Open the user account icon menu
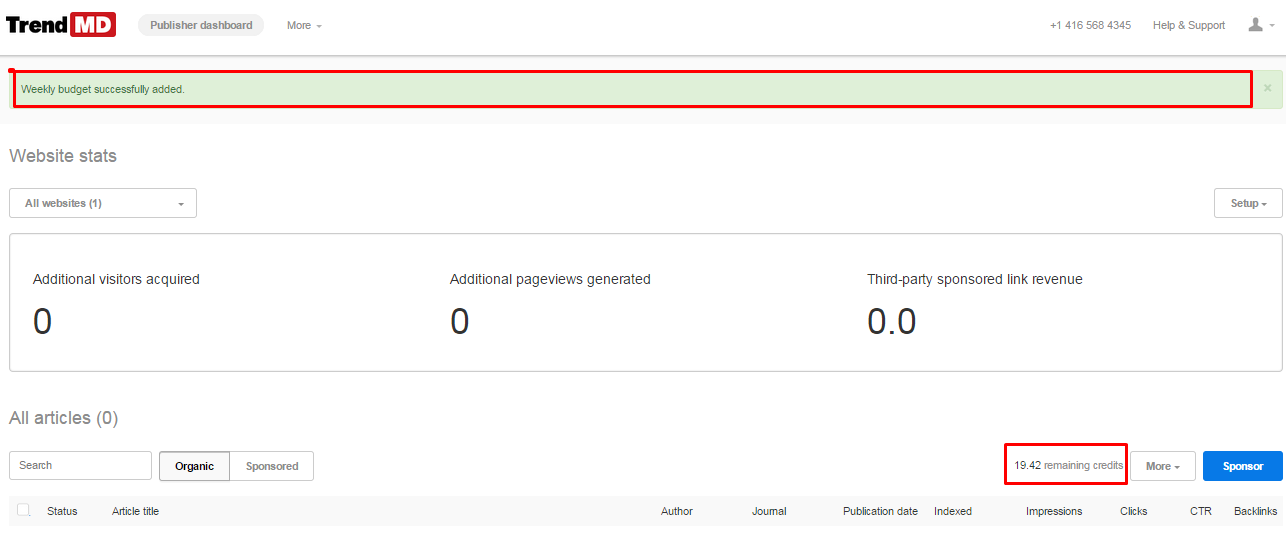1286x539 pixels. coord(1260,25)
